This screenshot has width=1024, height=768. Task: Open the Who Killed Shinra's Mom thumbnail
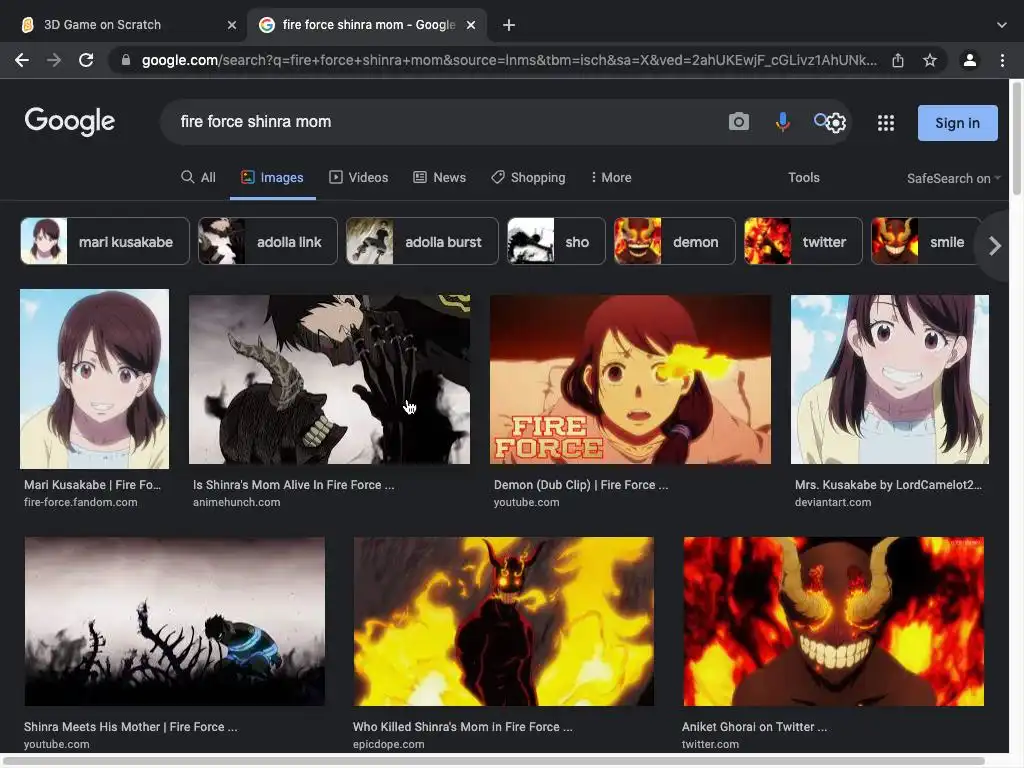click(x=504, y=621)
